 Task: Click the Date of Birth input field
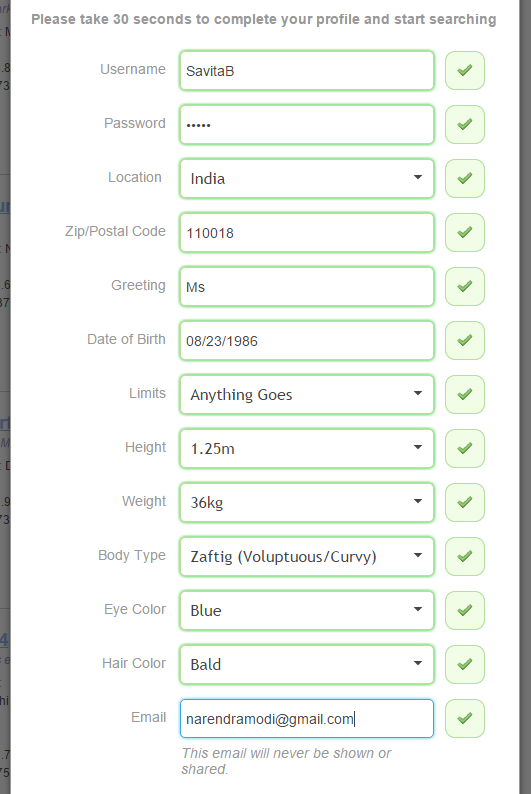pyautogui.click(x=307, y=340)
